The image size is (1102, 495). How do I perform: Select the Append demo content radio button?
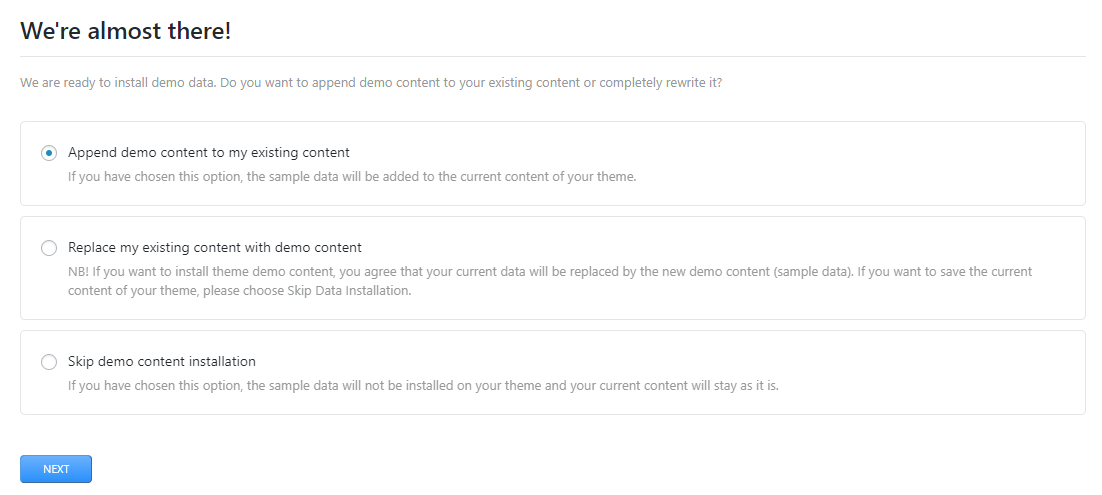[x=49, y=153]
